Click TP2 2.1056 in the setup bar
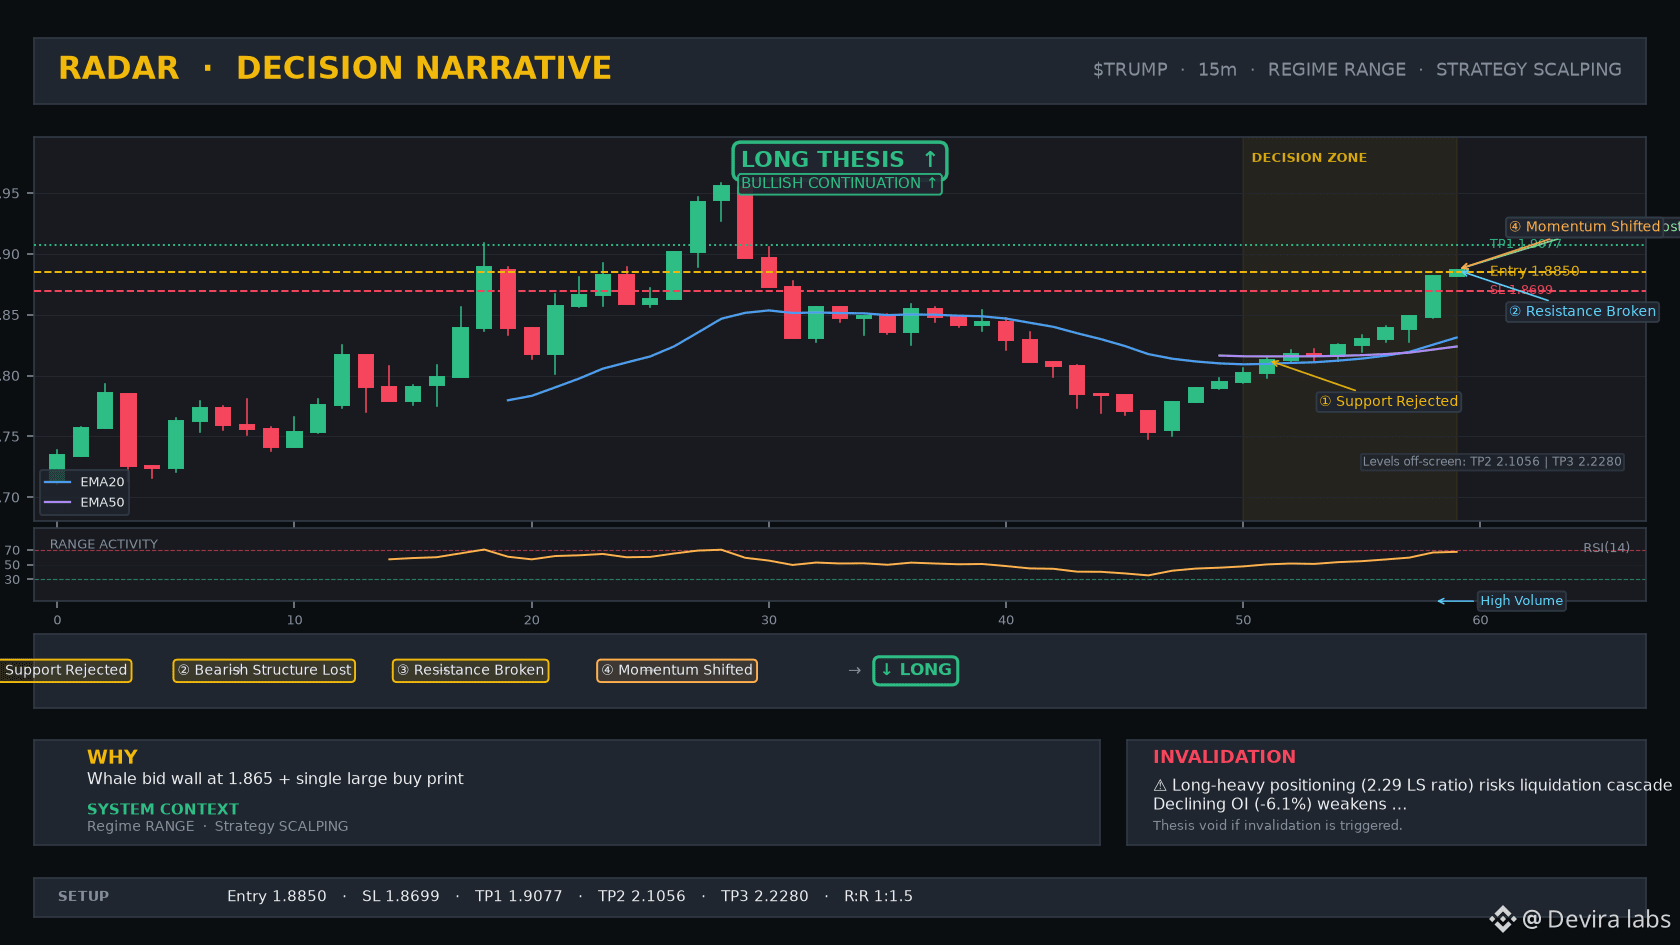 [x=642, y=897]
